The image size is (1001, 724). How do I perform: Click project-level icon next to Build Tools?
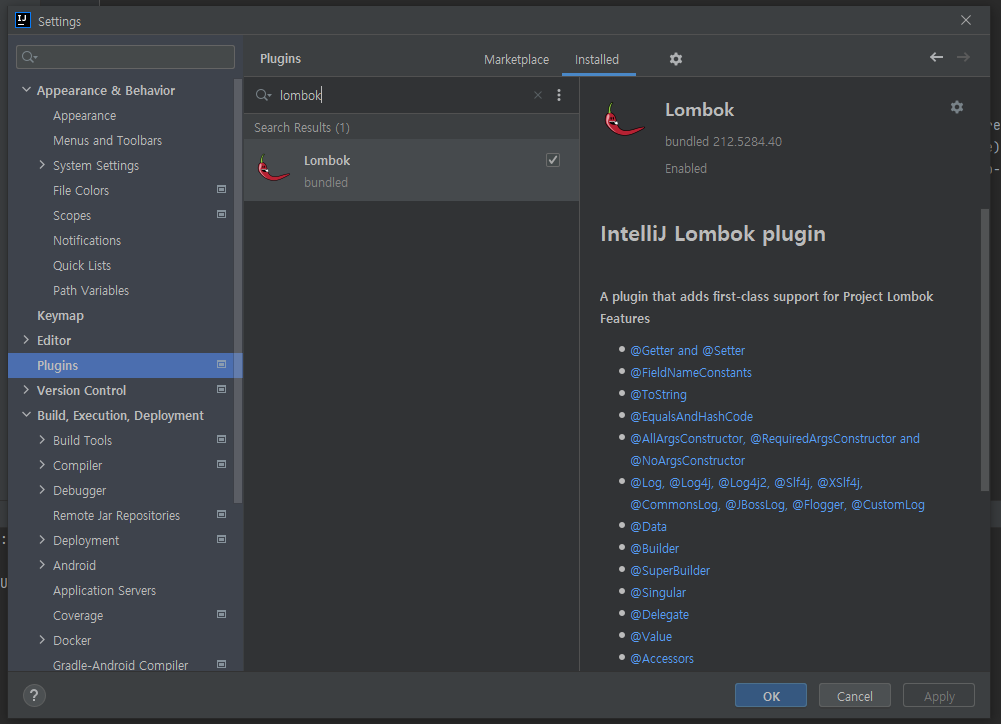[x=222, y=439]
